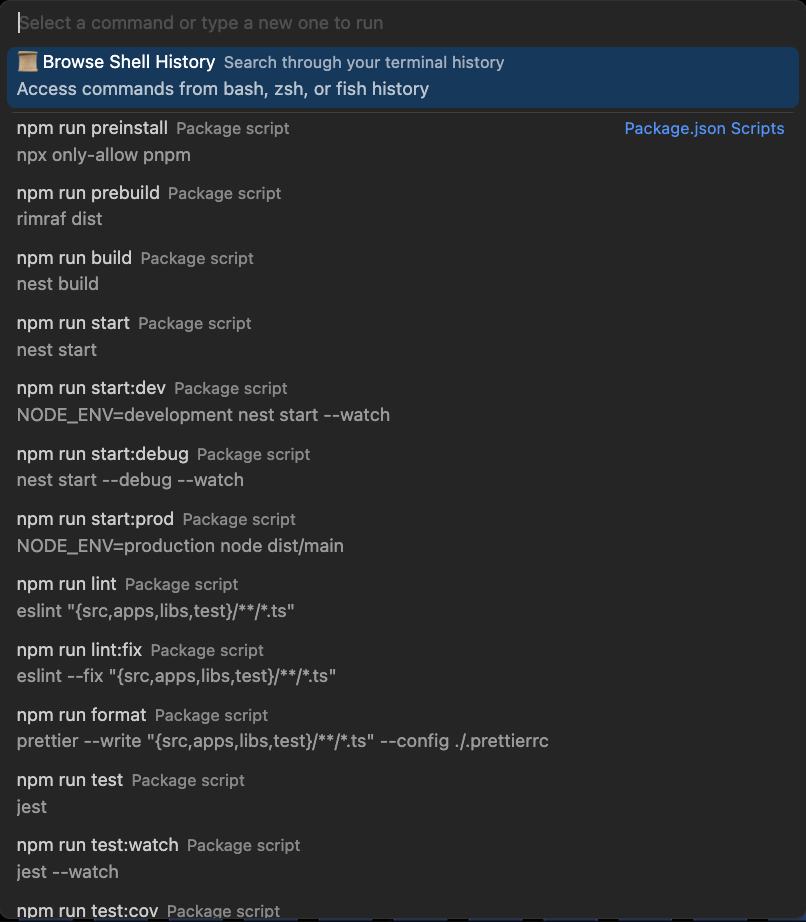Open the Package.json Scripts link
806x922 pixels.
704,129
